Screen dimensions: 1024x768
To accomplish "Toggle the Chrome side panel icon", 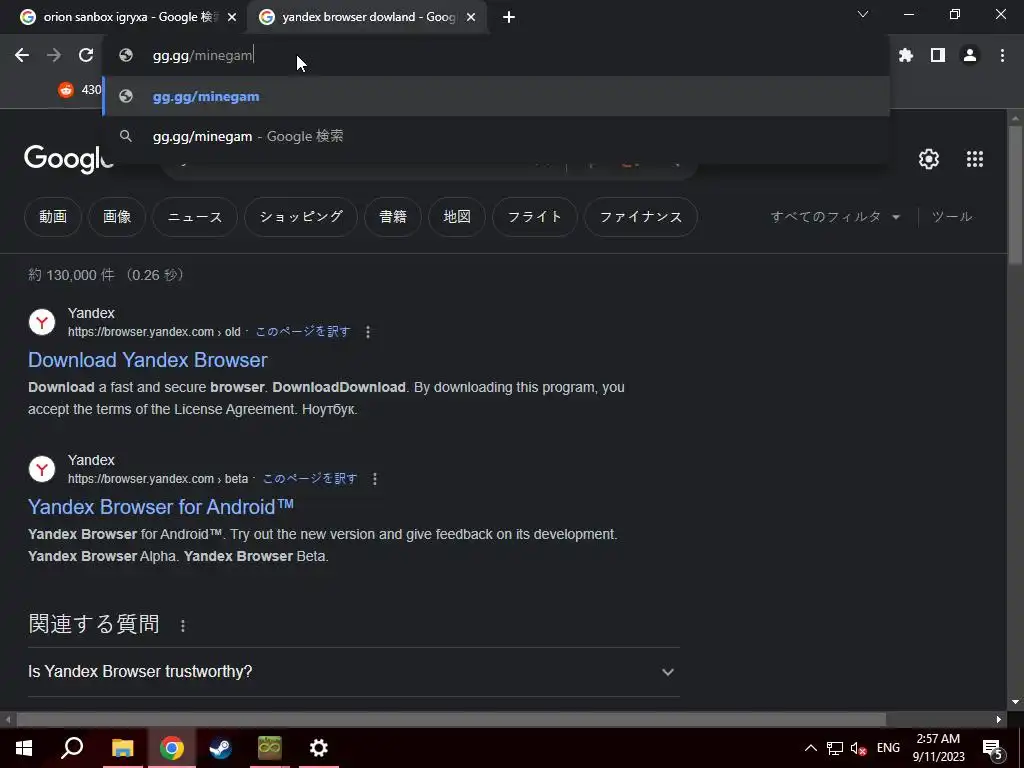I will (x=938, y=56).
